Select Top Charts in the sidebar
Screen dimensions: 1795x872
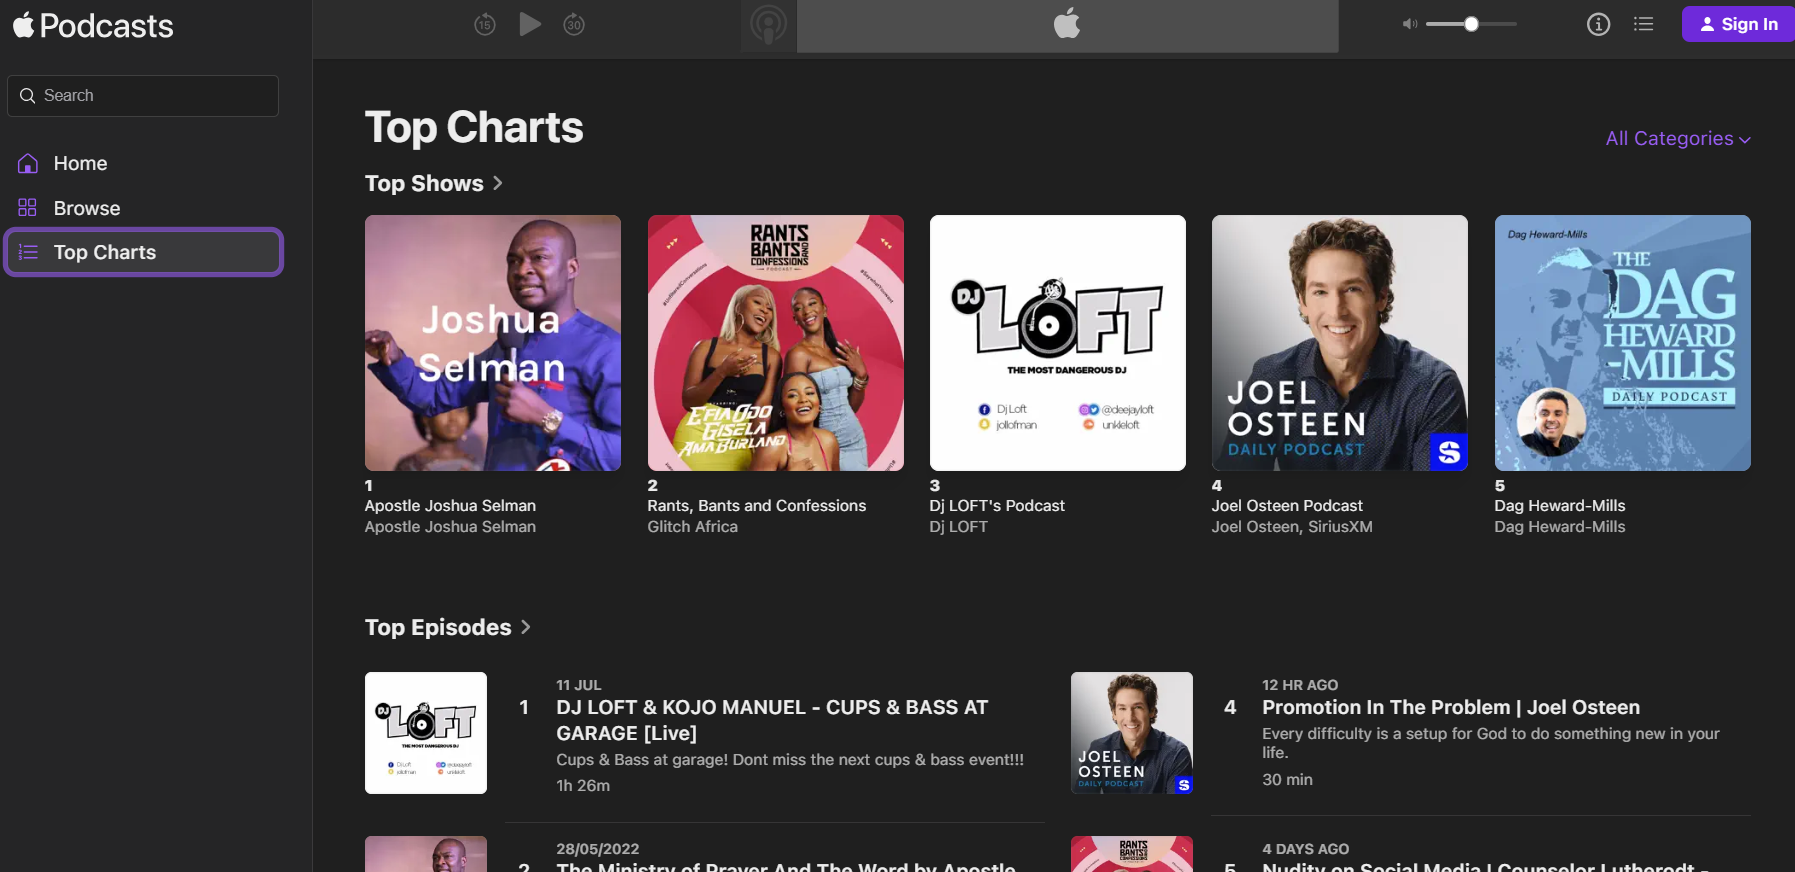[104, 252]
